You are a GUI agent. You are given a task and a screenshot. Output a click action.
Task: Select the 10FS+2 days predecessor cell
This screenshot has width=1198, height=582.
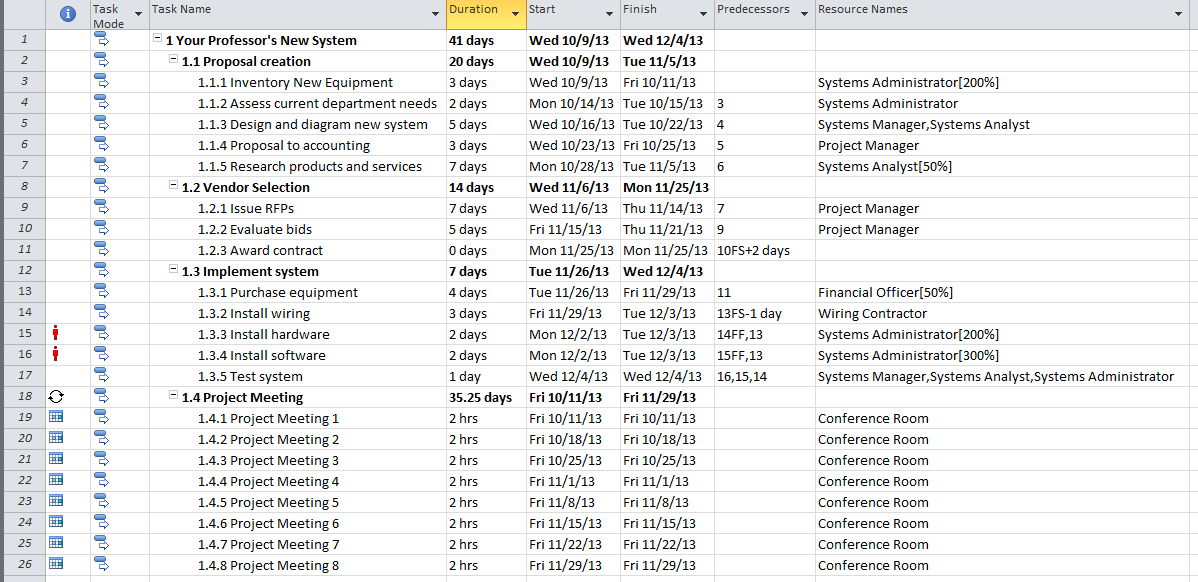pyautogui.click(x=753, y=251)
